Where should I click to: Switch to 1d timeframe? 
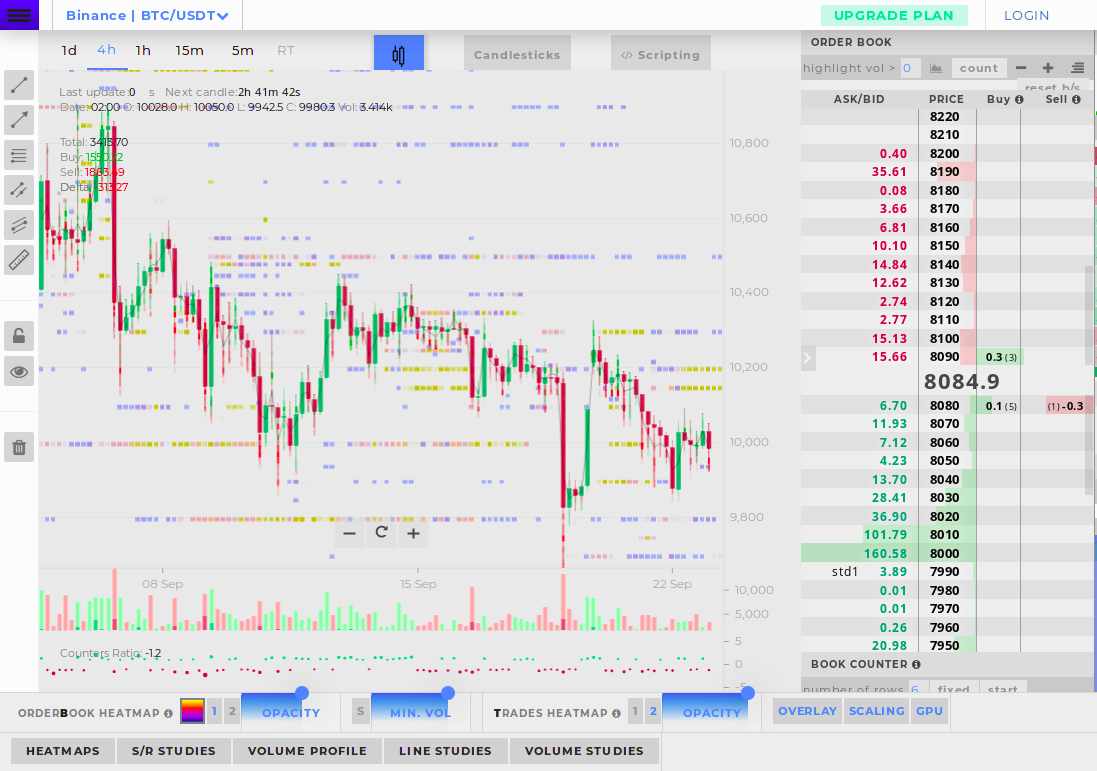pos(69,50)
